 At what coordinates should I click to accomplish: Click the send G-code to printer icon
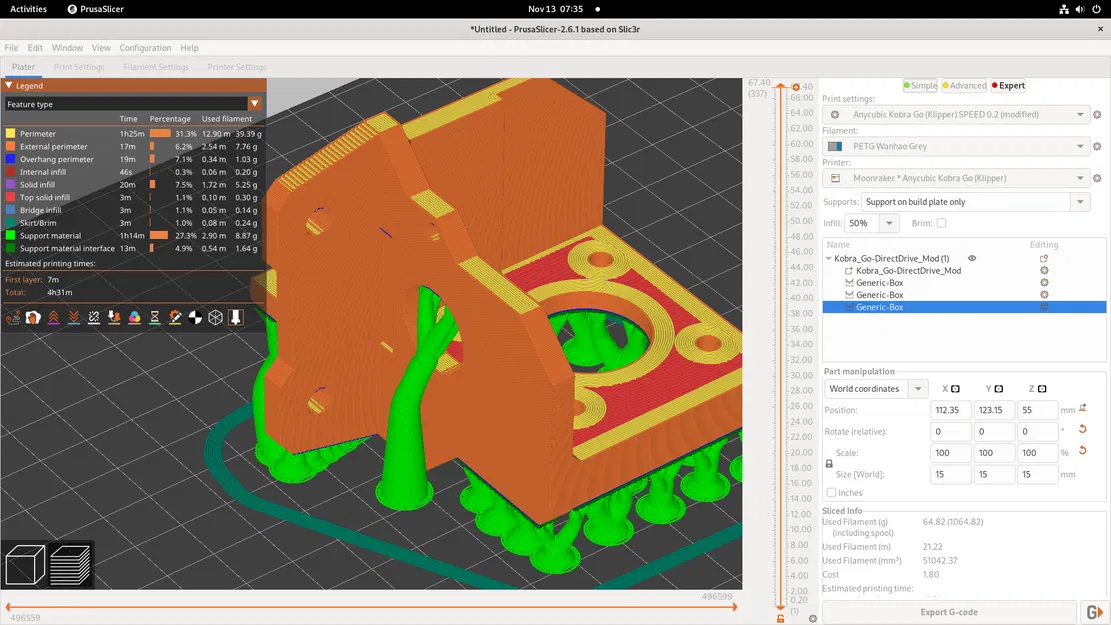tap(1093, 612)
